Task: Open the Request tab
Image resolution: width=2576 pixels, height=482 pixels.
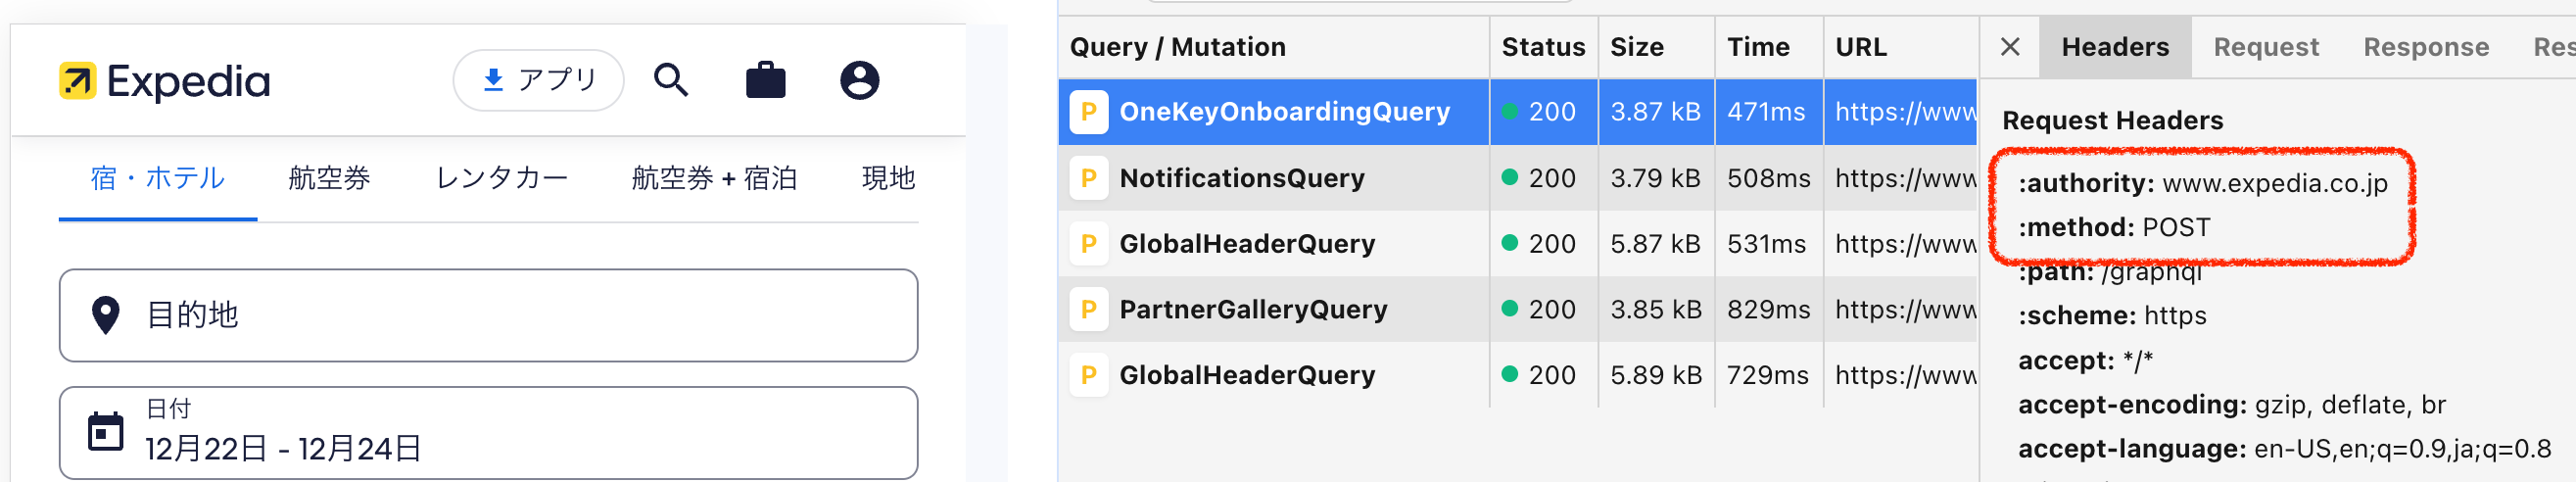Action: pos(2265,47)
